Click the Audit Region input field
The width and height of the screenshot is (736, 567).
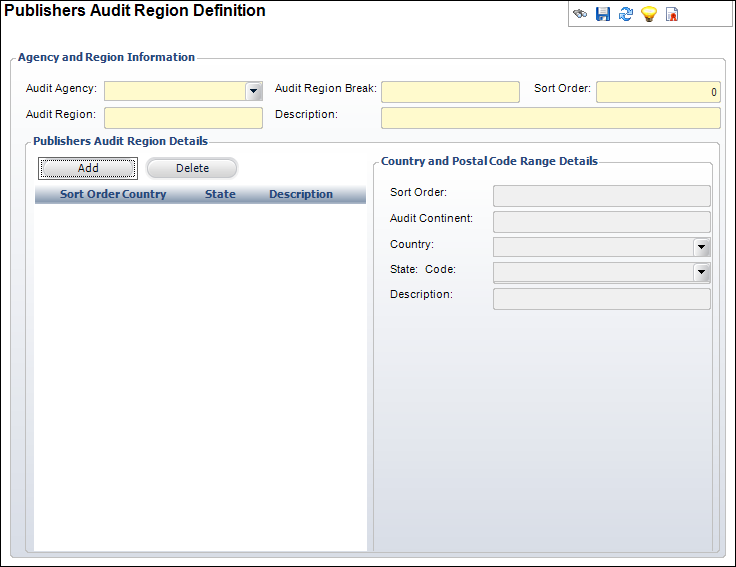[183, 118]
